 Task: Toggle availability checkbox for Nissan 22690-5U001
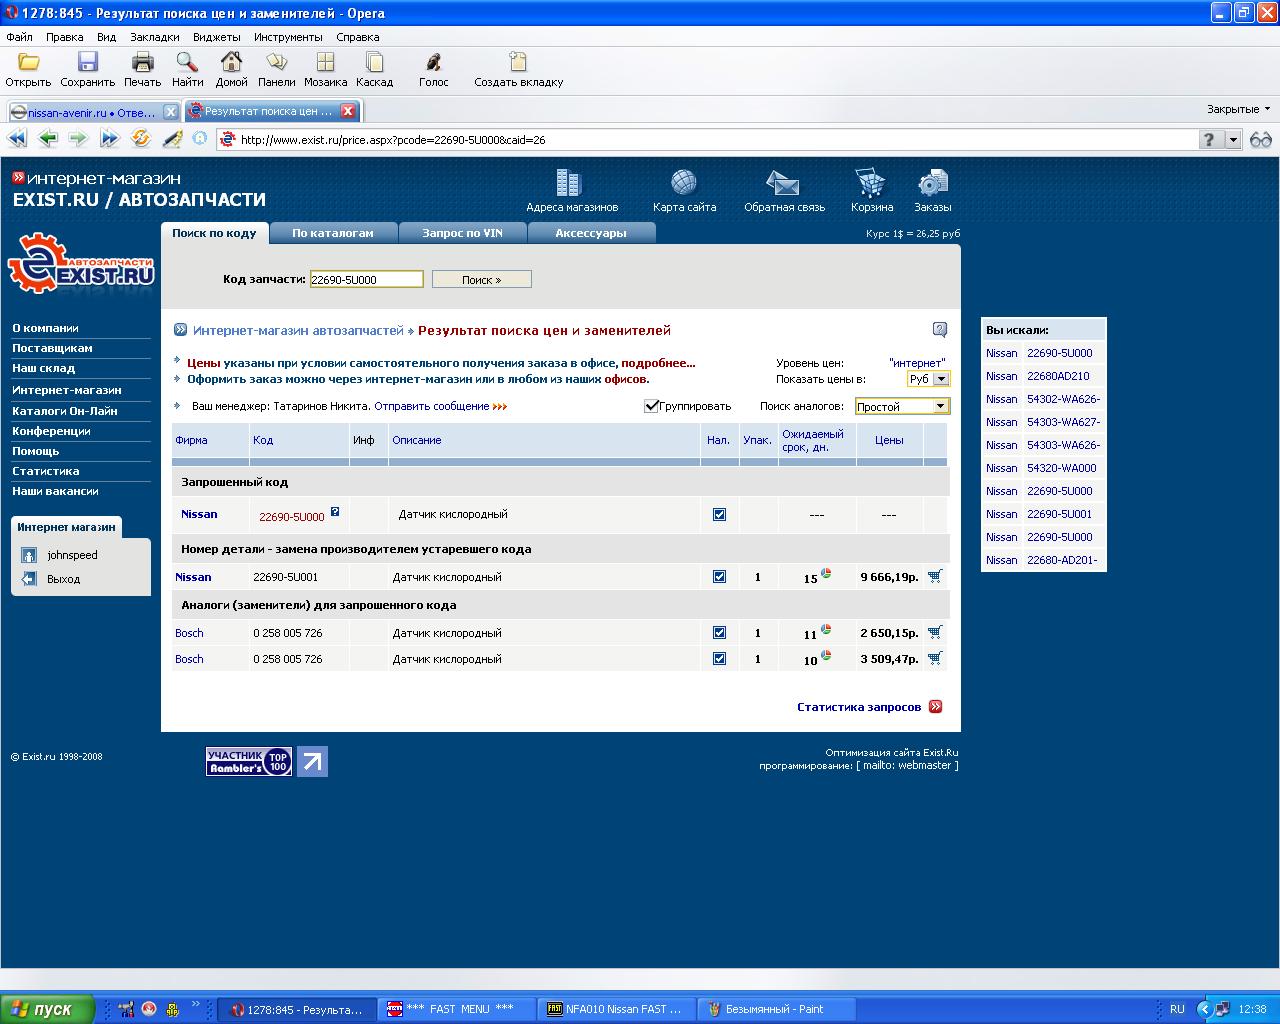pyautogui.click(x=719, y=576)
